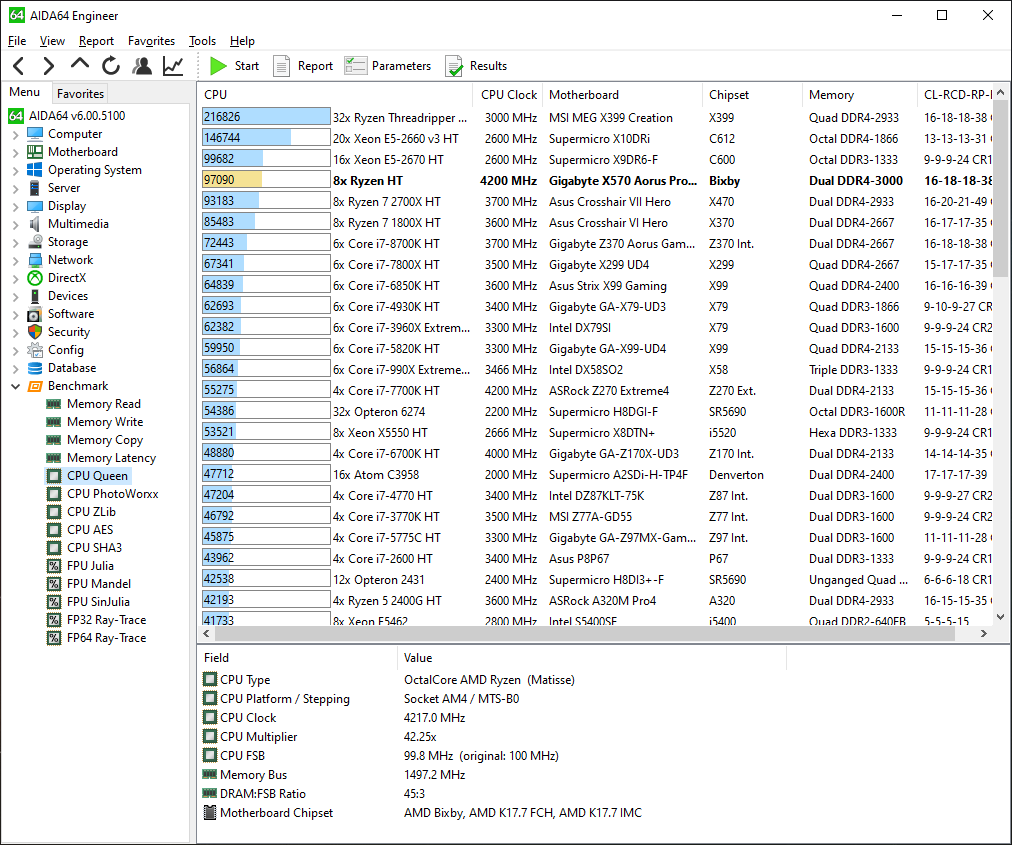Viewport: 1012px width, 845px height.
Task: Start the benchmark with the green play icon
Action: tap(219, 66)
